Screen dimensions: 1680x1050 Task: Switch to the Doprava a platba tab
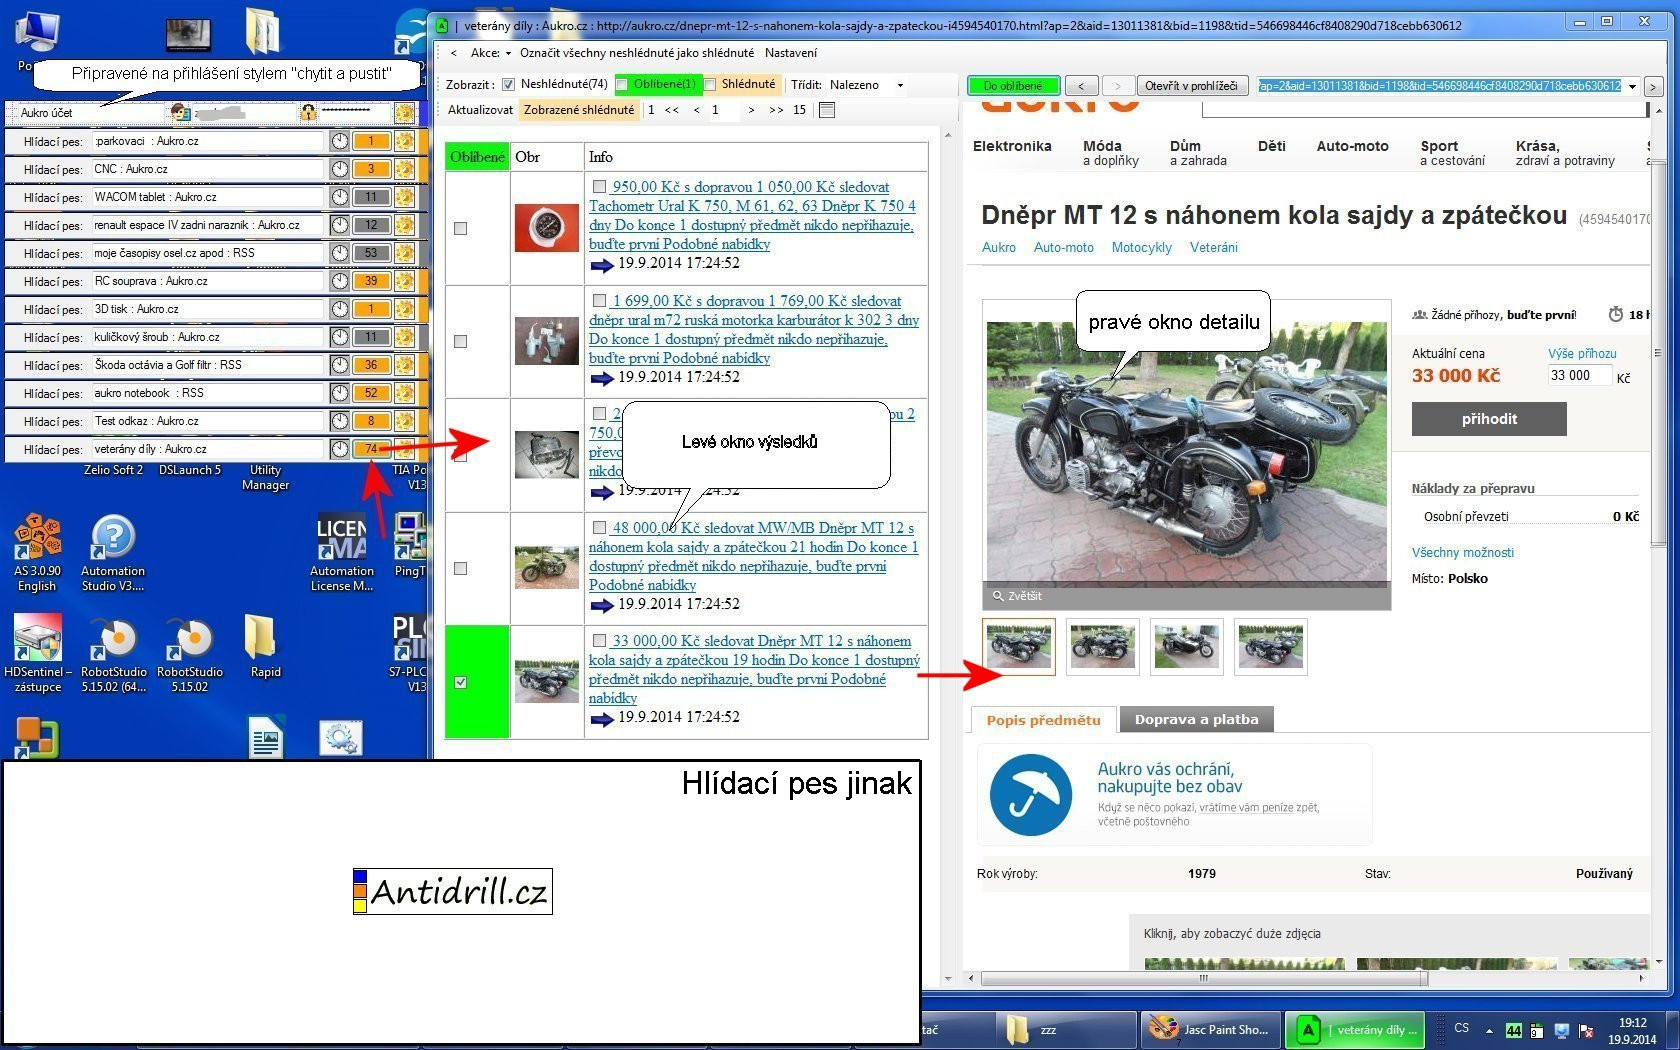(1196, 720)
